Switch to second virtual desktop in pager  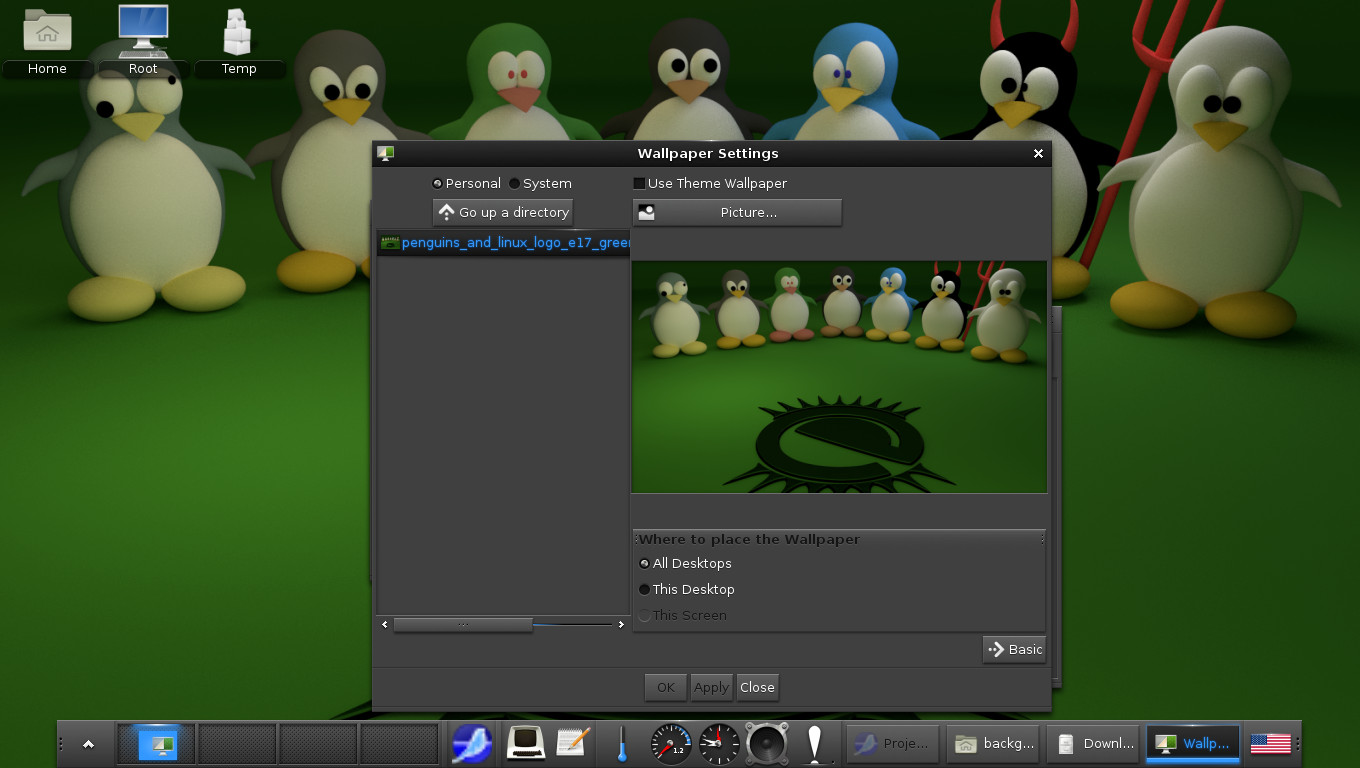[x=237, y=744]
